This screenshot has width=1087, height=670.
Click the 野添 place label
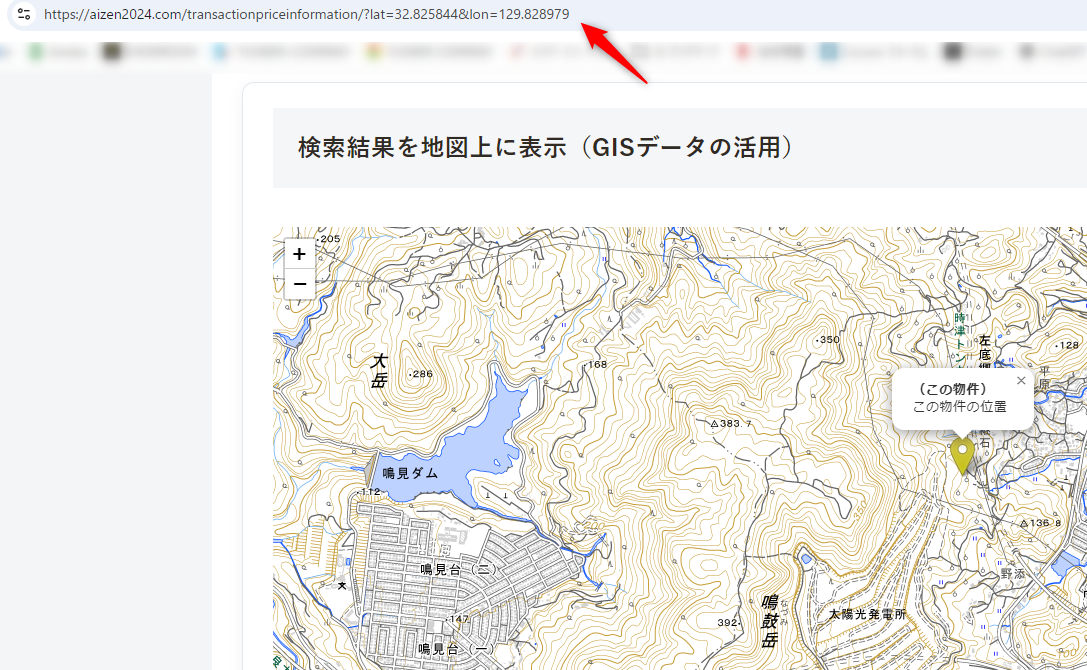(1013, 574)
